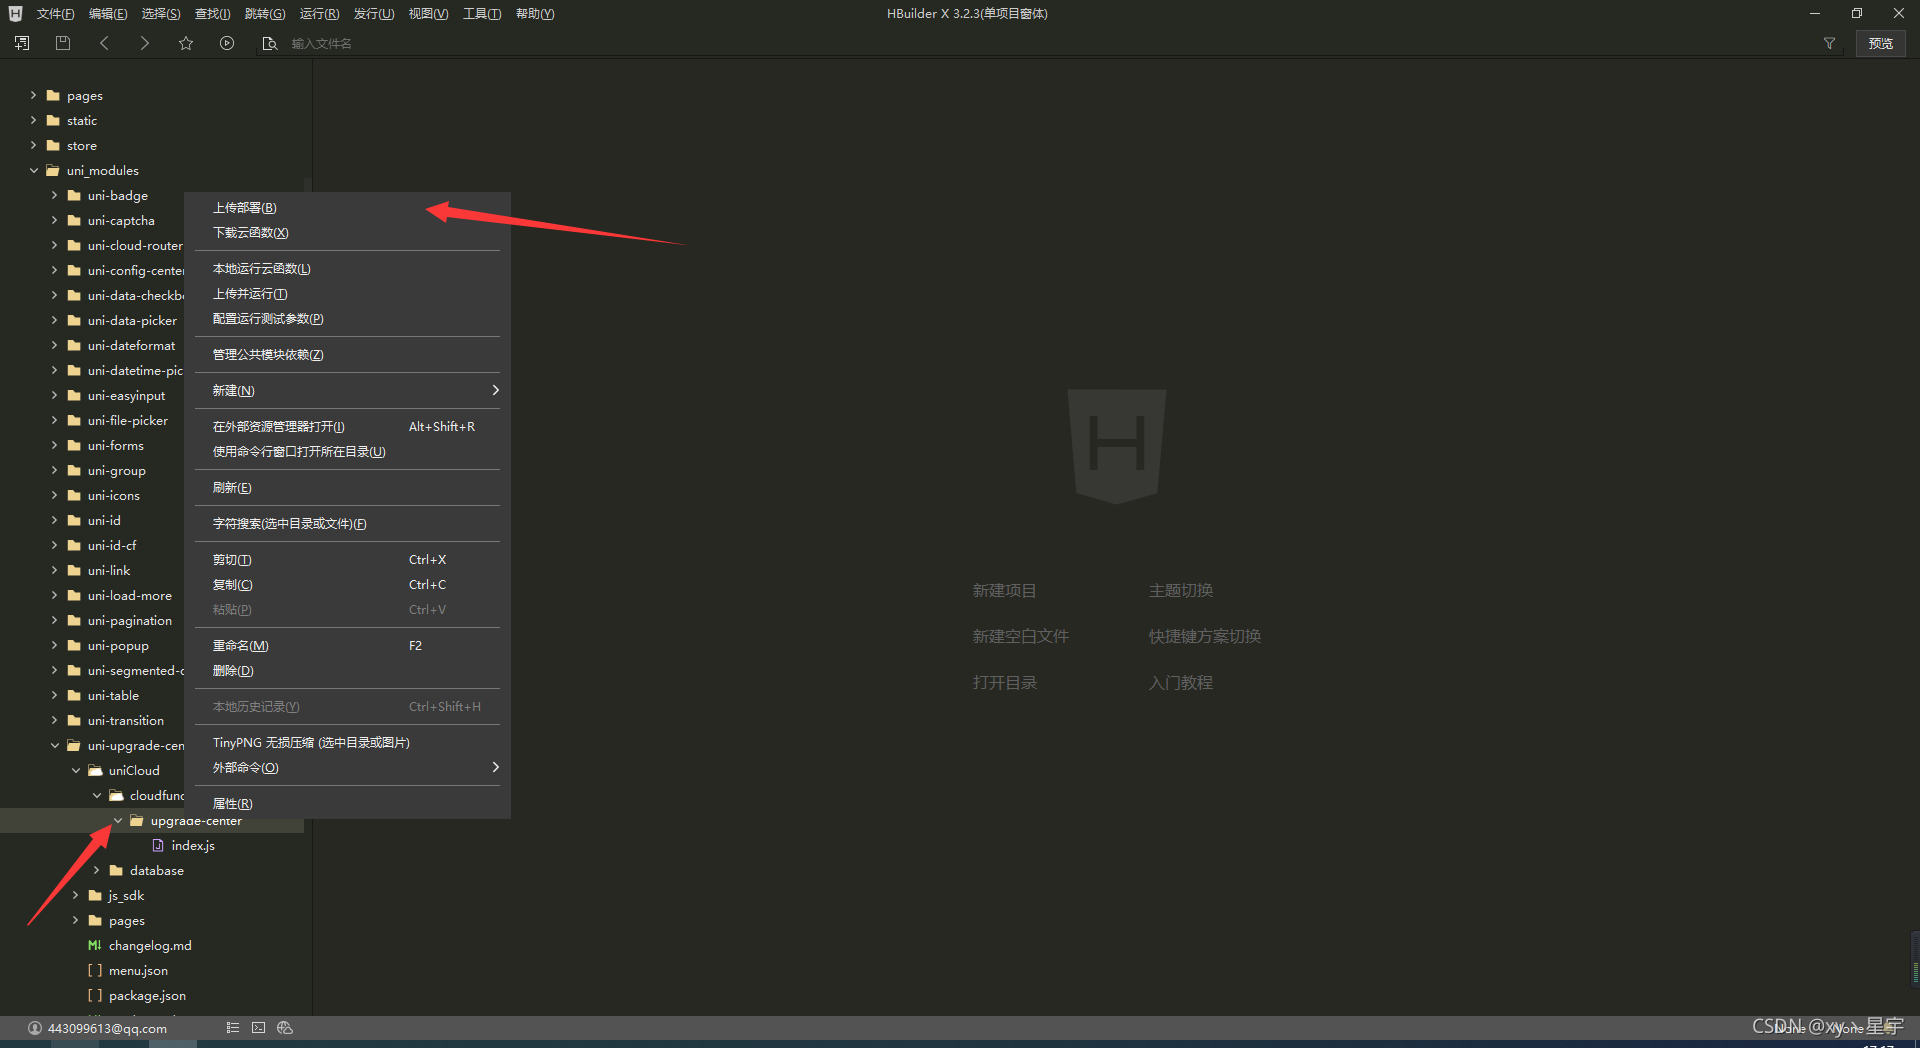Screen dimensions: 1920x1048
Task: Choose 本地运行云函数(L) menu entry
Action: [x=347, y=268]
